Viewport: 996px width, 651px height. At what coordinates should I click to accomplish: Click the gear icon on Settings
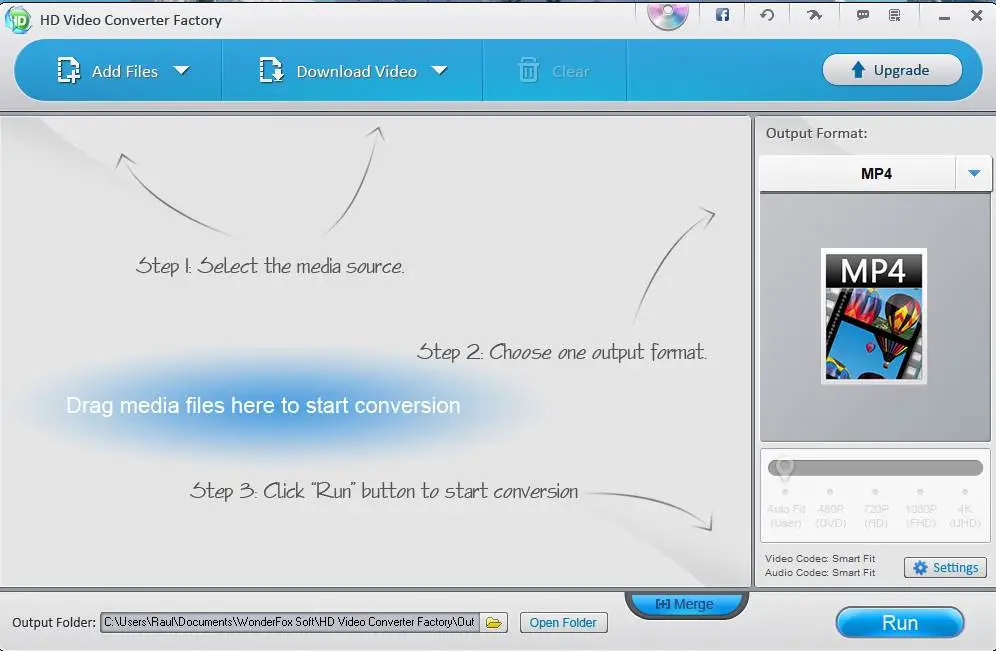920,567
